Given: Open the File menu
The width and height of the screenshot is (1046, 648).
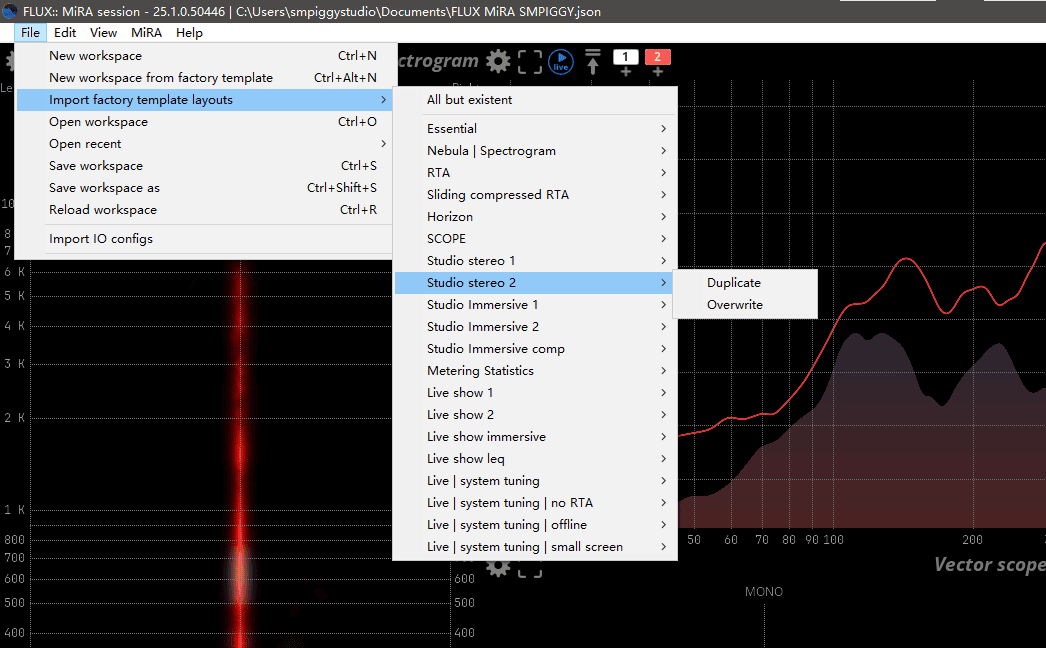Looking at the screenshot, I should 30,33.
